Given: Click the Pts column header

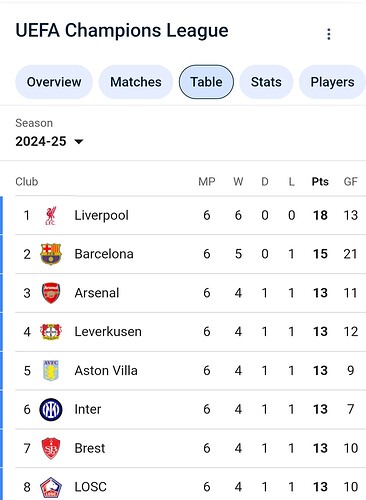Looking at the screenshot, I should coord(320,182).
